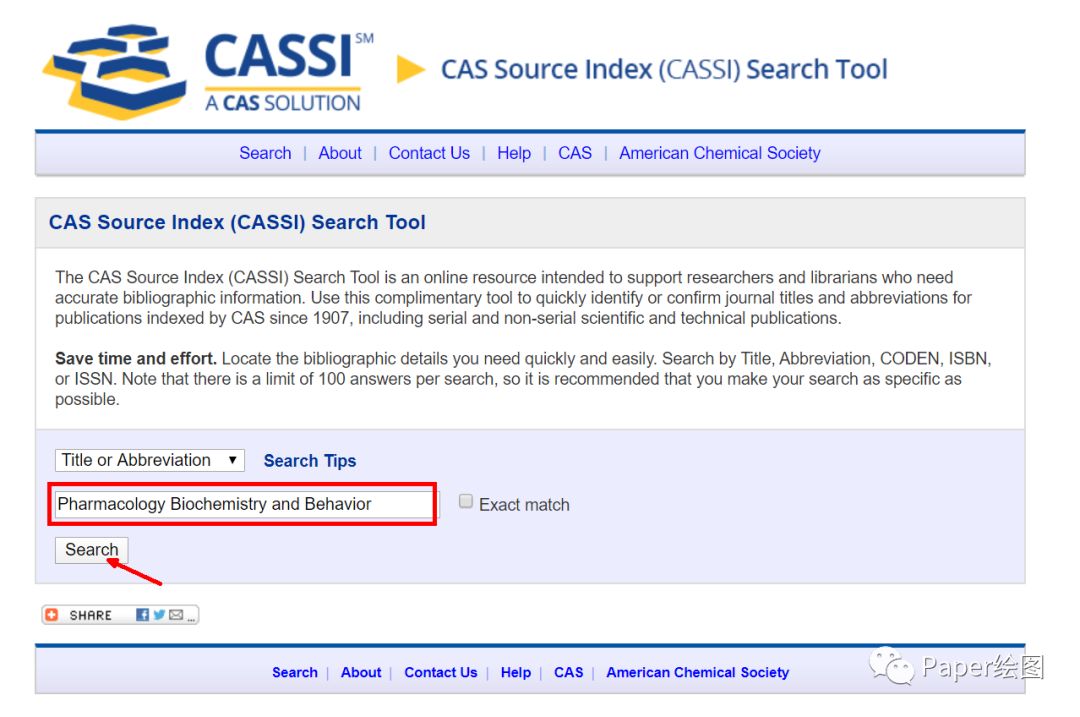Screen dimensions: 1080x717
Task: Click the email envelope share icon
Action: click(176, 614)
